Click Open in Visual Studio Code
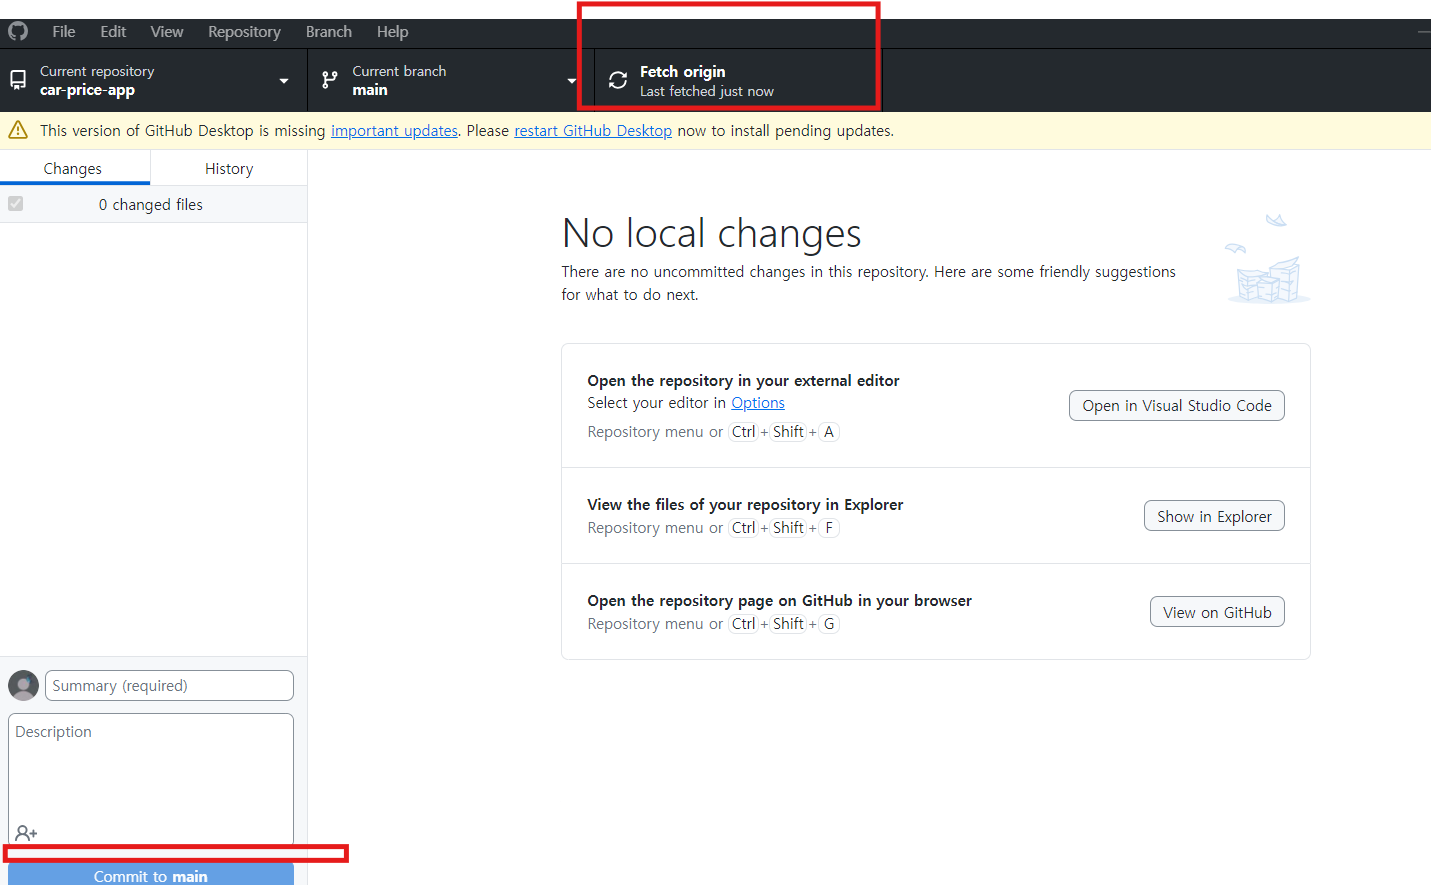The width and height of the screenshot is (1431, 885). [x=1177, y=405]
